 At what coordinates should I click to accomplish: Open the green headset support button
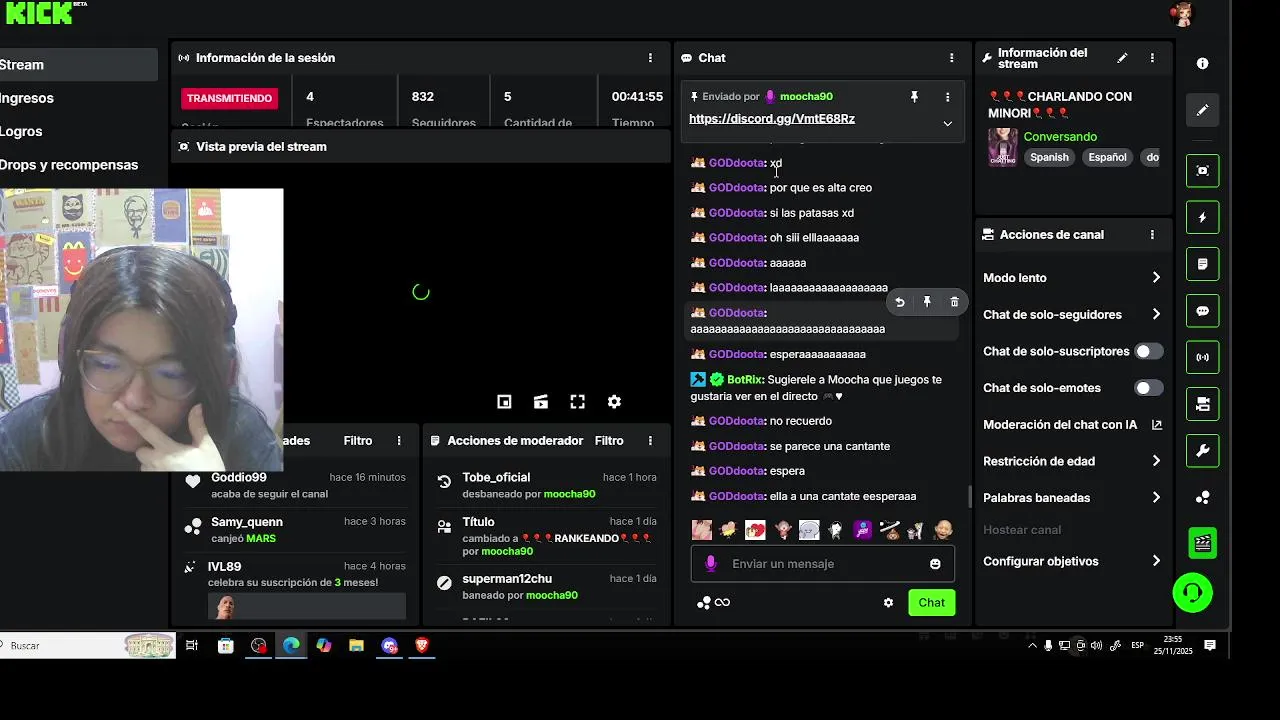[1192, 593]
